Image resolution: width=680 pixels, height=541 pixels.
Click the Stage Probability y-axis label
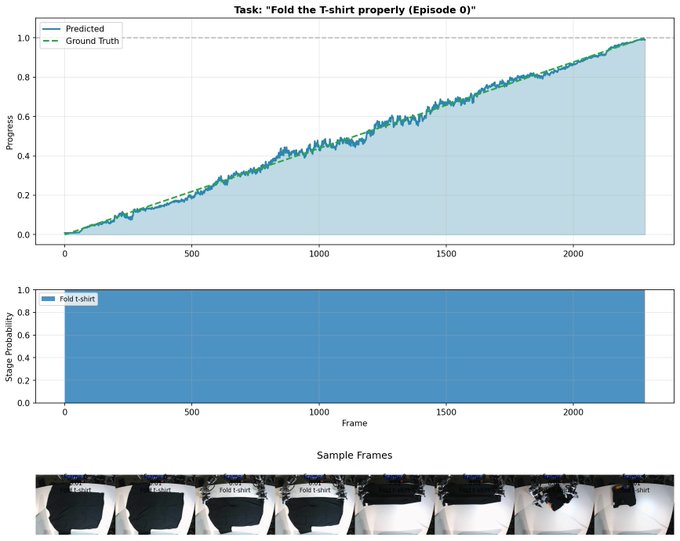pos(10,346)
